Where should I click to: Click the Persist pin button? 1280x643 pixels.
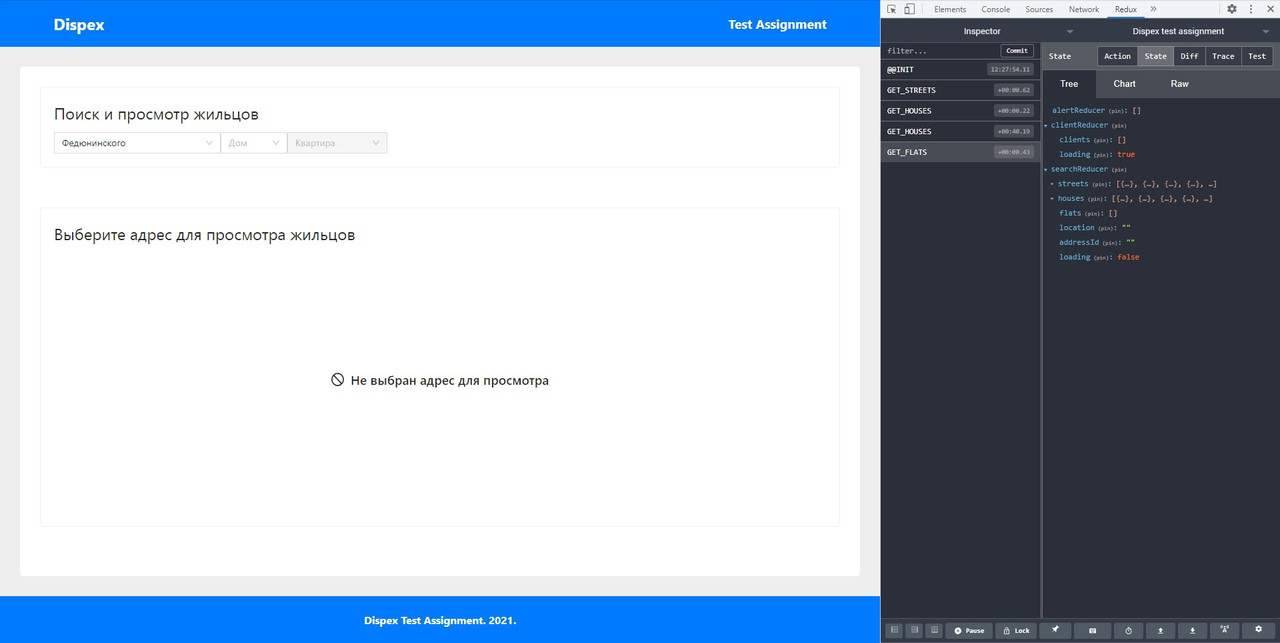point(1055,630)
